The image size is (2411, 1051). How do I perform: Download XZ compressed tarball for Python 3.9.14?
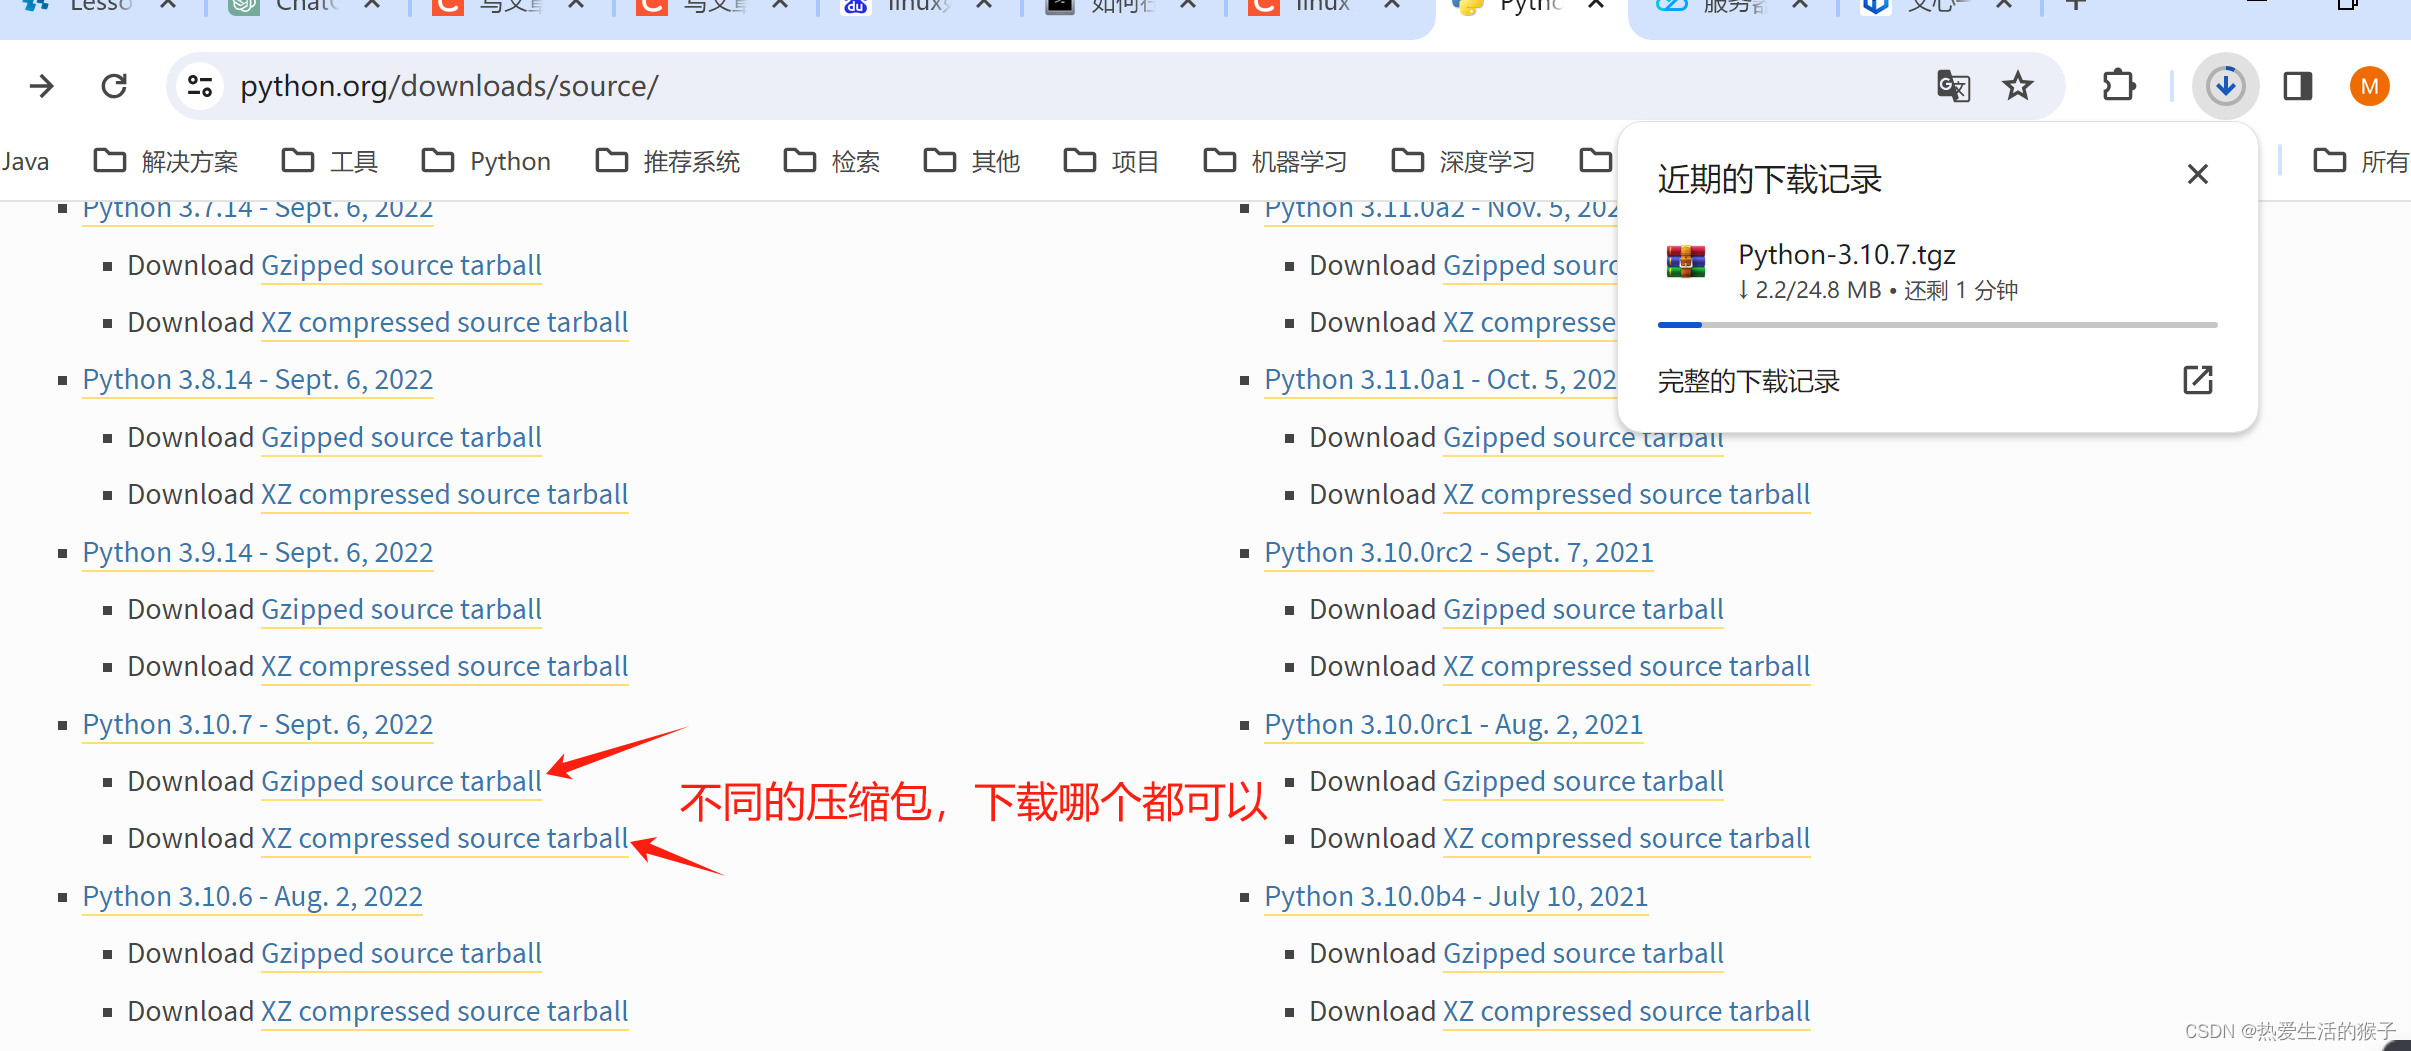tap(445, 666)
